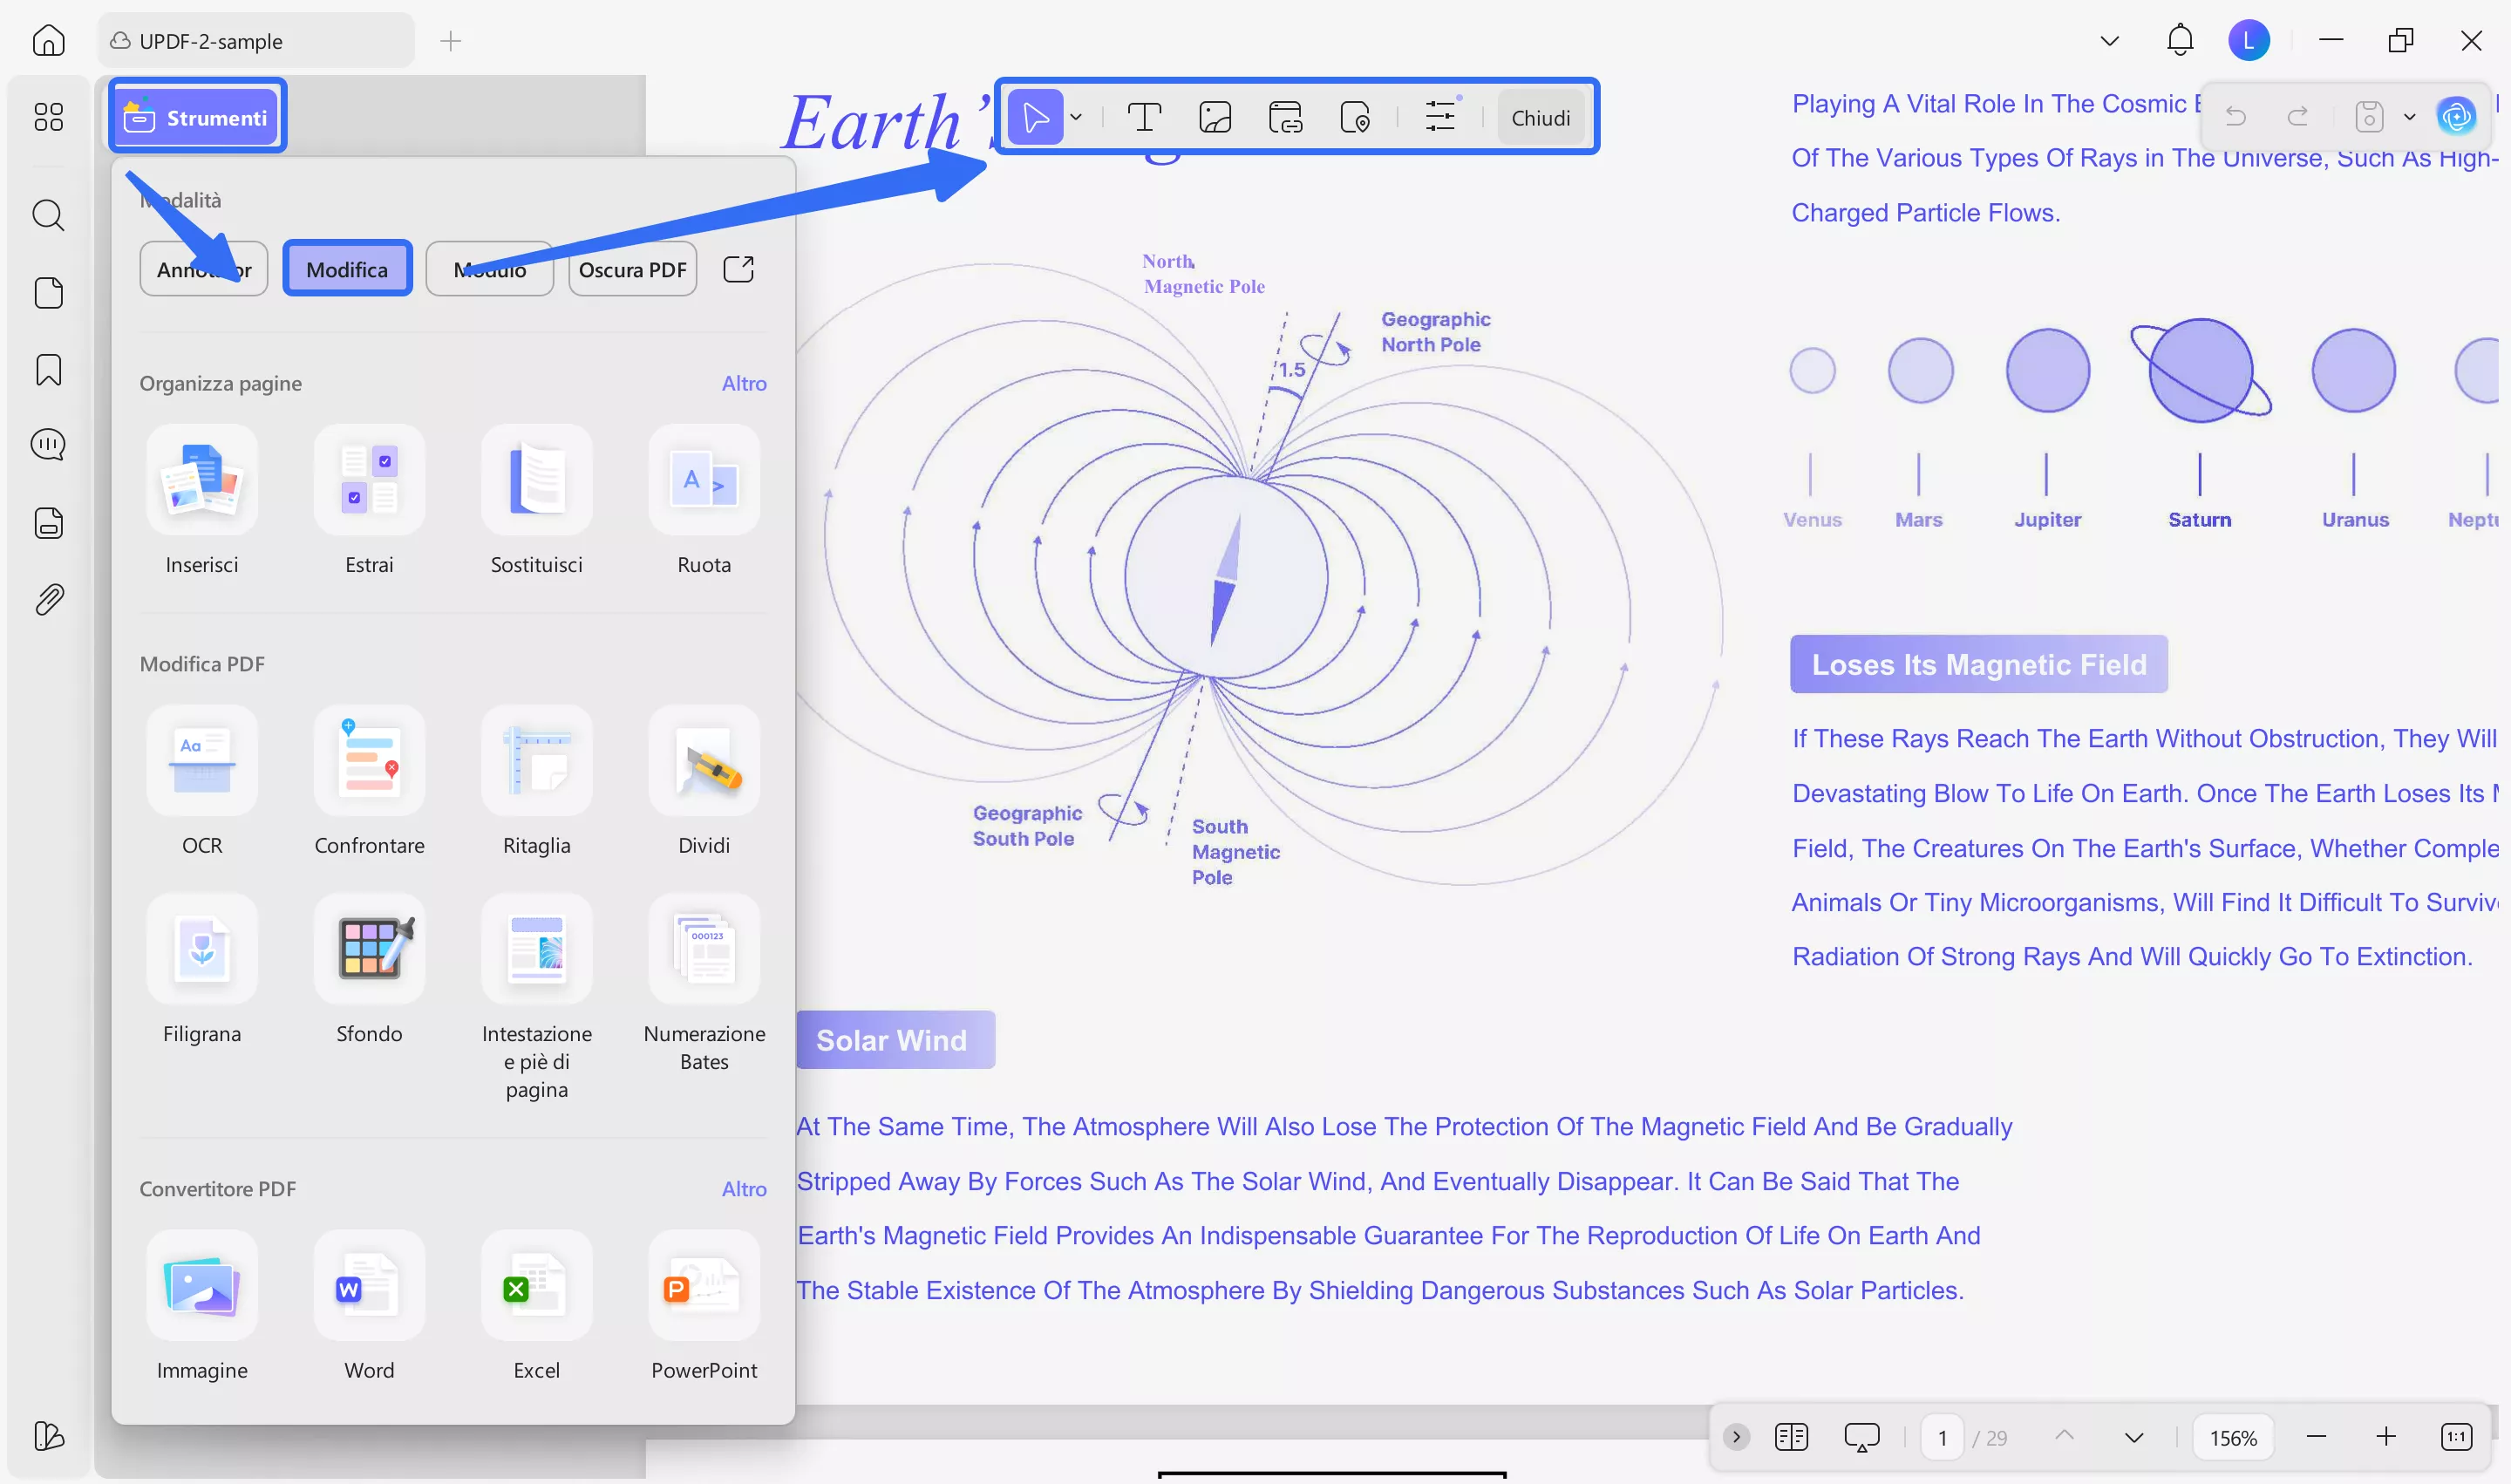Open the Strumenti menu

[197, 116]
